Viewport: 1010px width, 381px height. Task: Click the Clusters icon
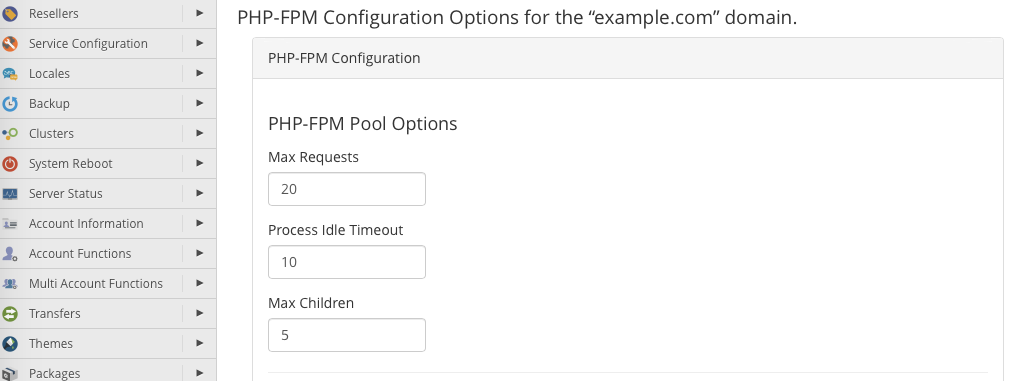[x=10, y=133]
